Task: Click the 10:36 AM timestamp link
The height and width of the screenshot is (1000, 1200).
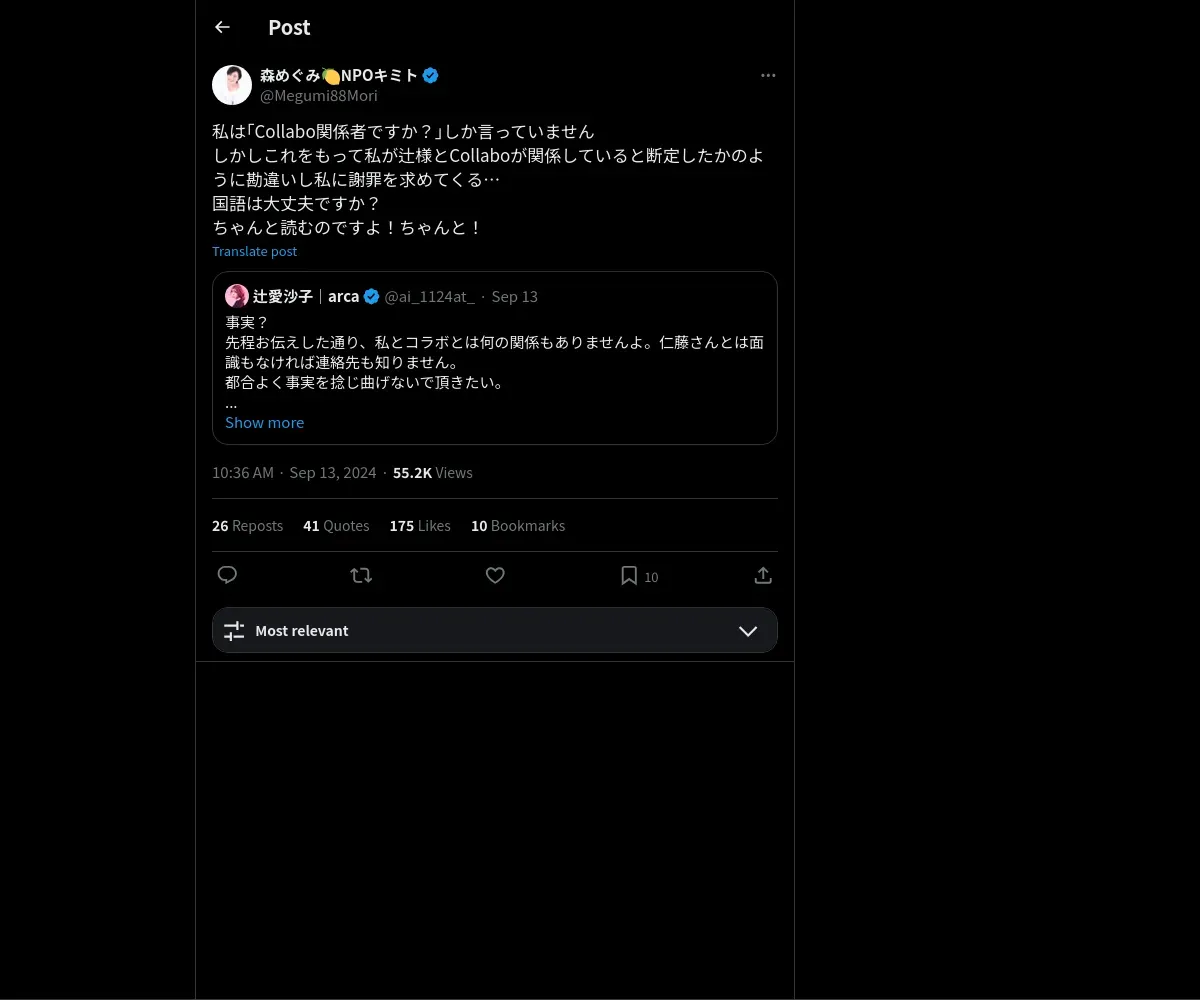Action: pyautogui.click(x=243, y=473)
